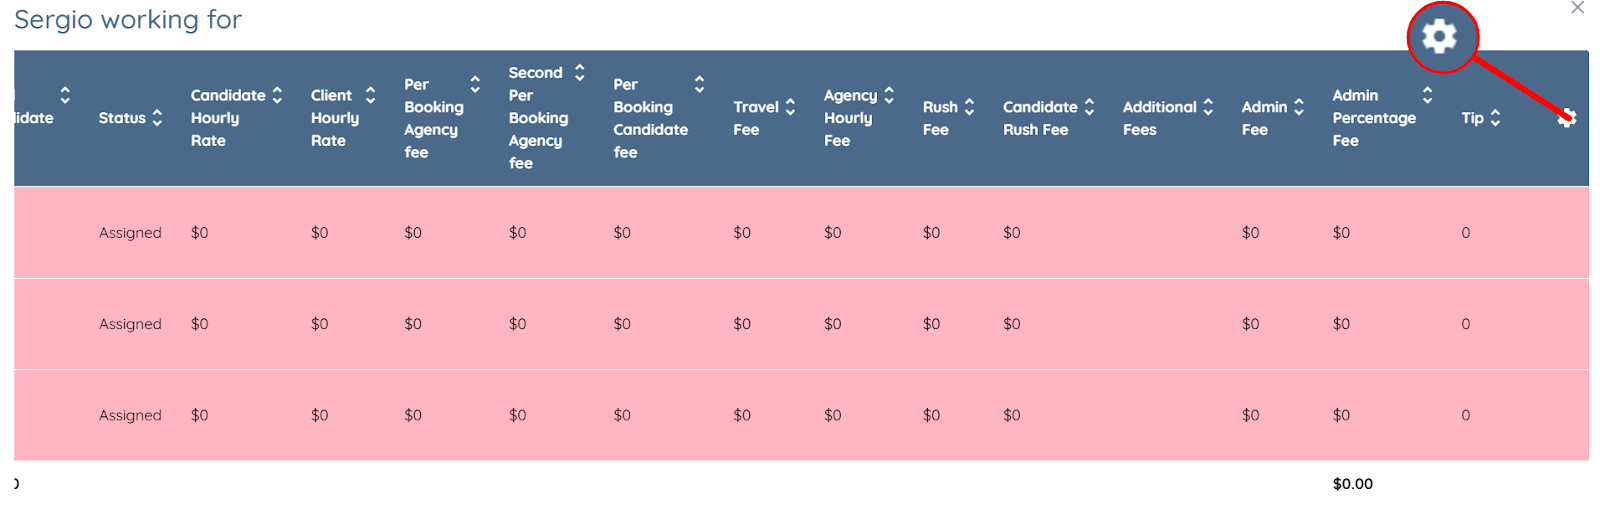This screenshot has height=520, width=1600.
Task: Sort Second Per Booking Agency fee arrows
Action: point(579,72)
